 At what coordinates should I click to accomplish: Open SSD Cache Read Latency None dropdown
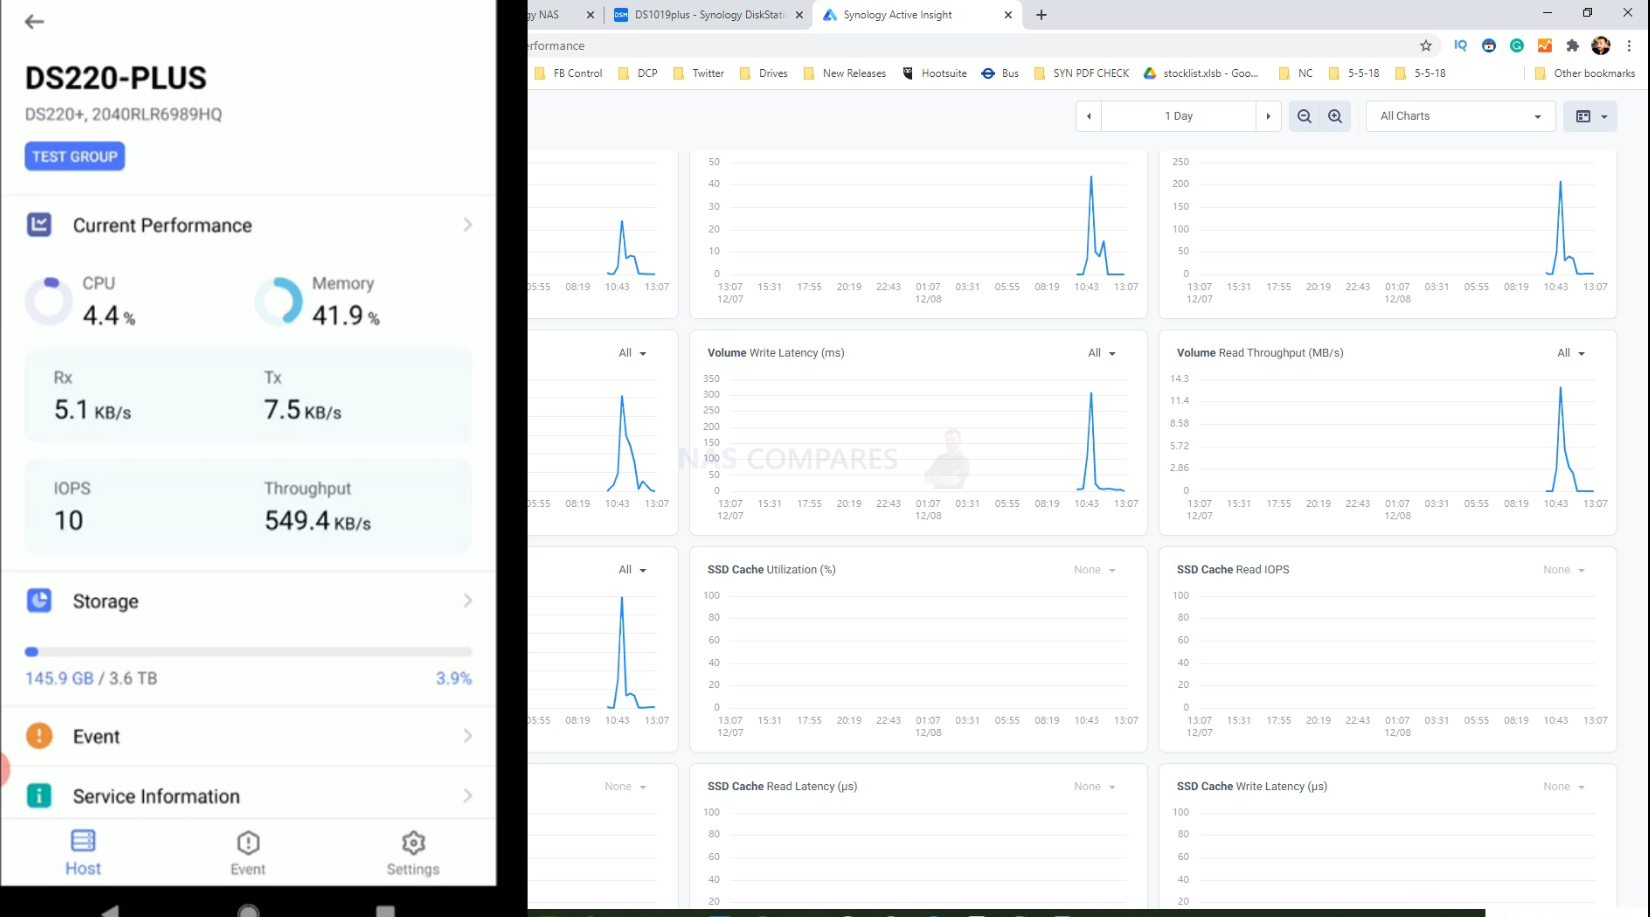pyautogui.click(x=1095, y=787)
